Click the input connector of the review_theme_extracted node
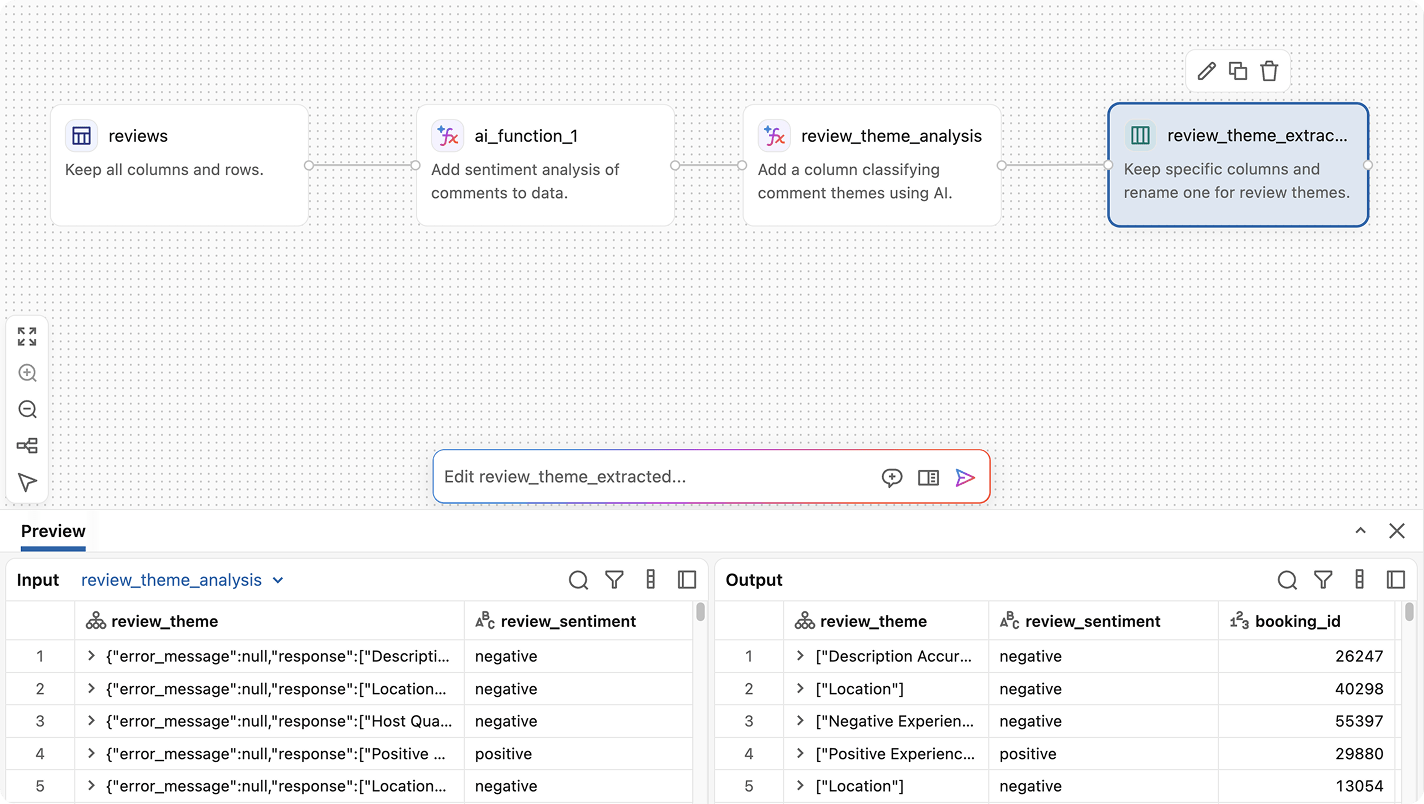The width and height of the screenshot is (1424, 804). (1108, 165)
